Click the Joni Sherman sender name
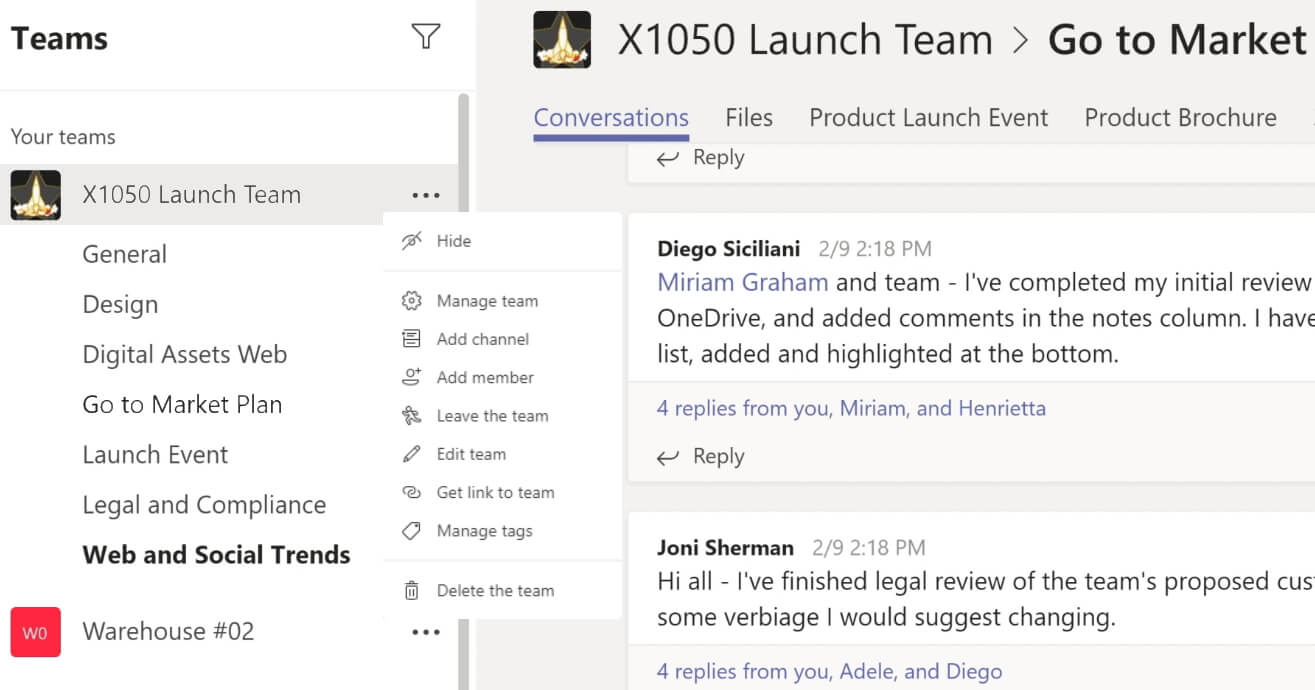 tap(725, 548)
